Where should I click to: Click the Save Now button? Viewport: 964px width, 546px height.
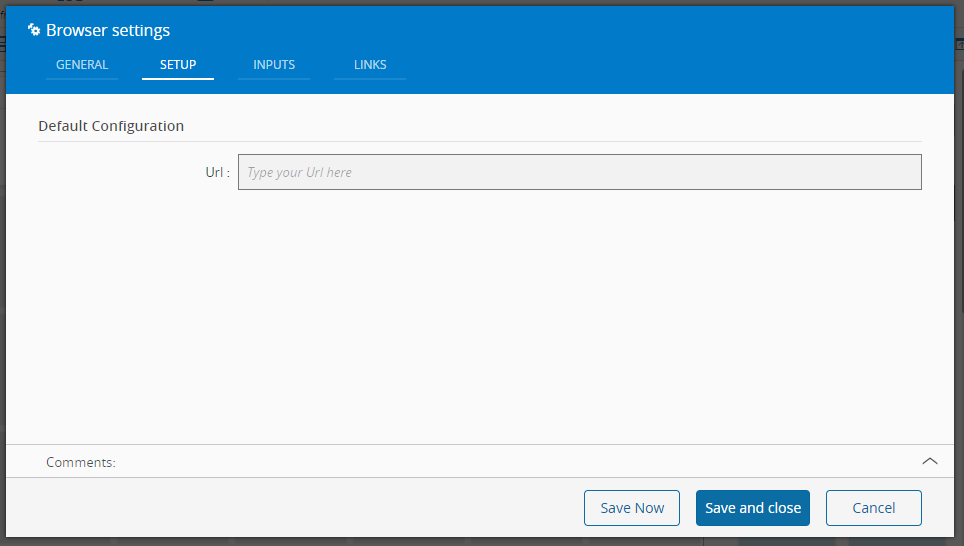[631, 508]
